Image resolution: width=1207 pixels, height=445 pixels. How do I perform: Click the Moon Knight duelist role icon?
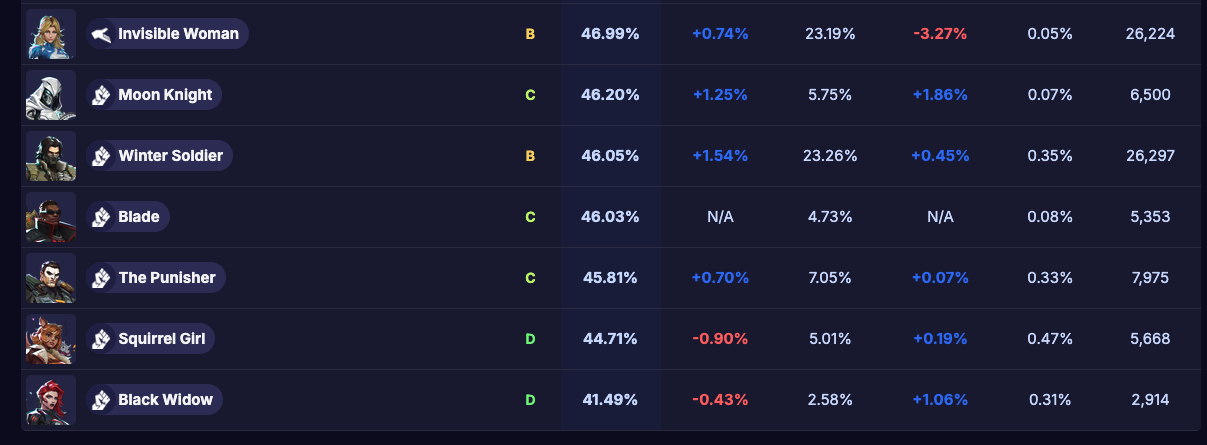[101, 95]
